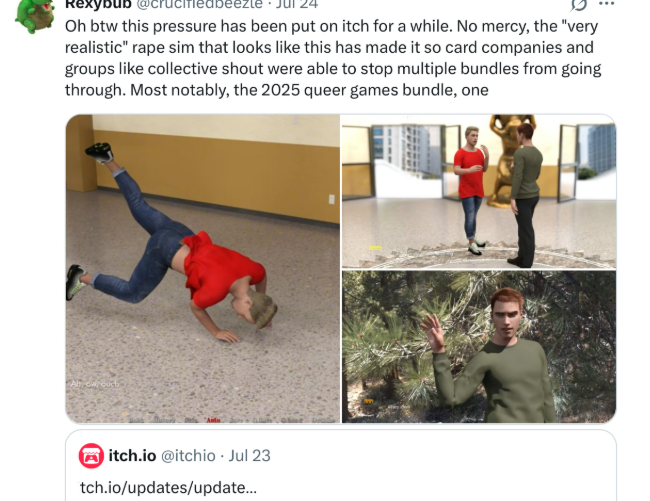
Task: Open the three-dot more options menu
Action: click(x=606, y=4)
